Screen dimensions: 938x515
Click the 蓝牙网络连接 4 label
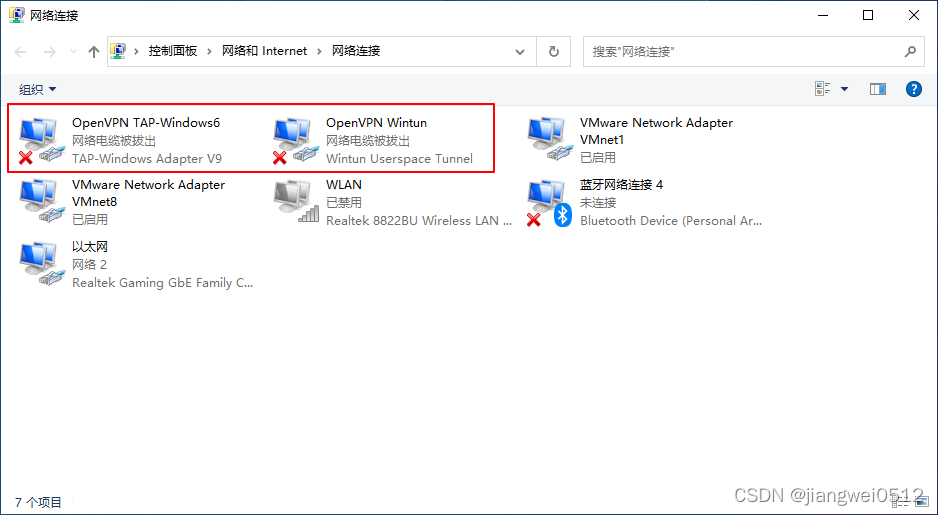click(x=621, y=185)
